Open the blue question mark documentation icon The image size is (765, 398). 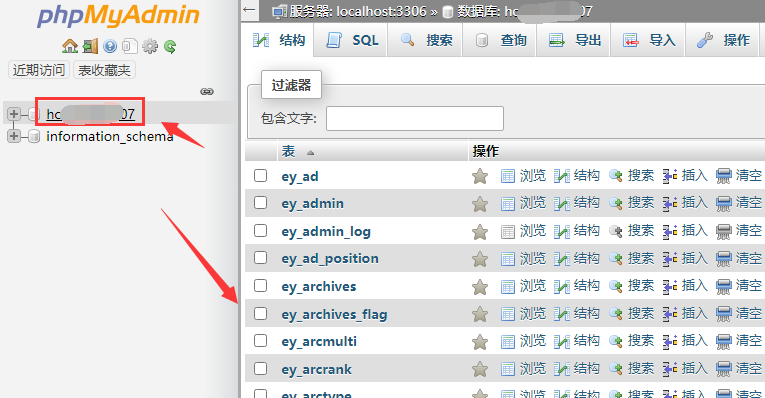(x=110, y=46)
